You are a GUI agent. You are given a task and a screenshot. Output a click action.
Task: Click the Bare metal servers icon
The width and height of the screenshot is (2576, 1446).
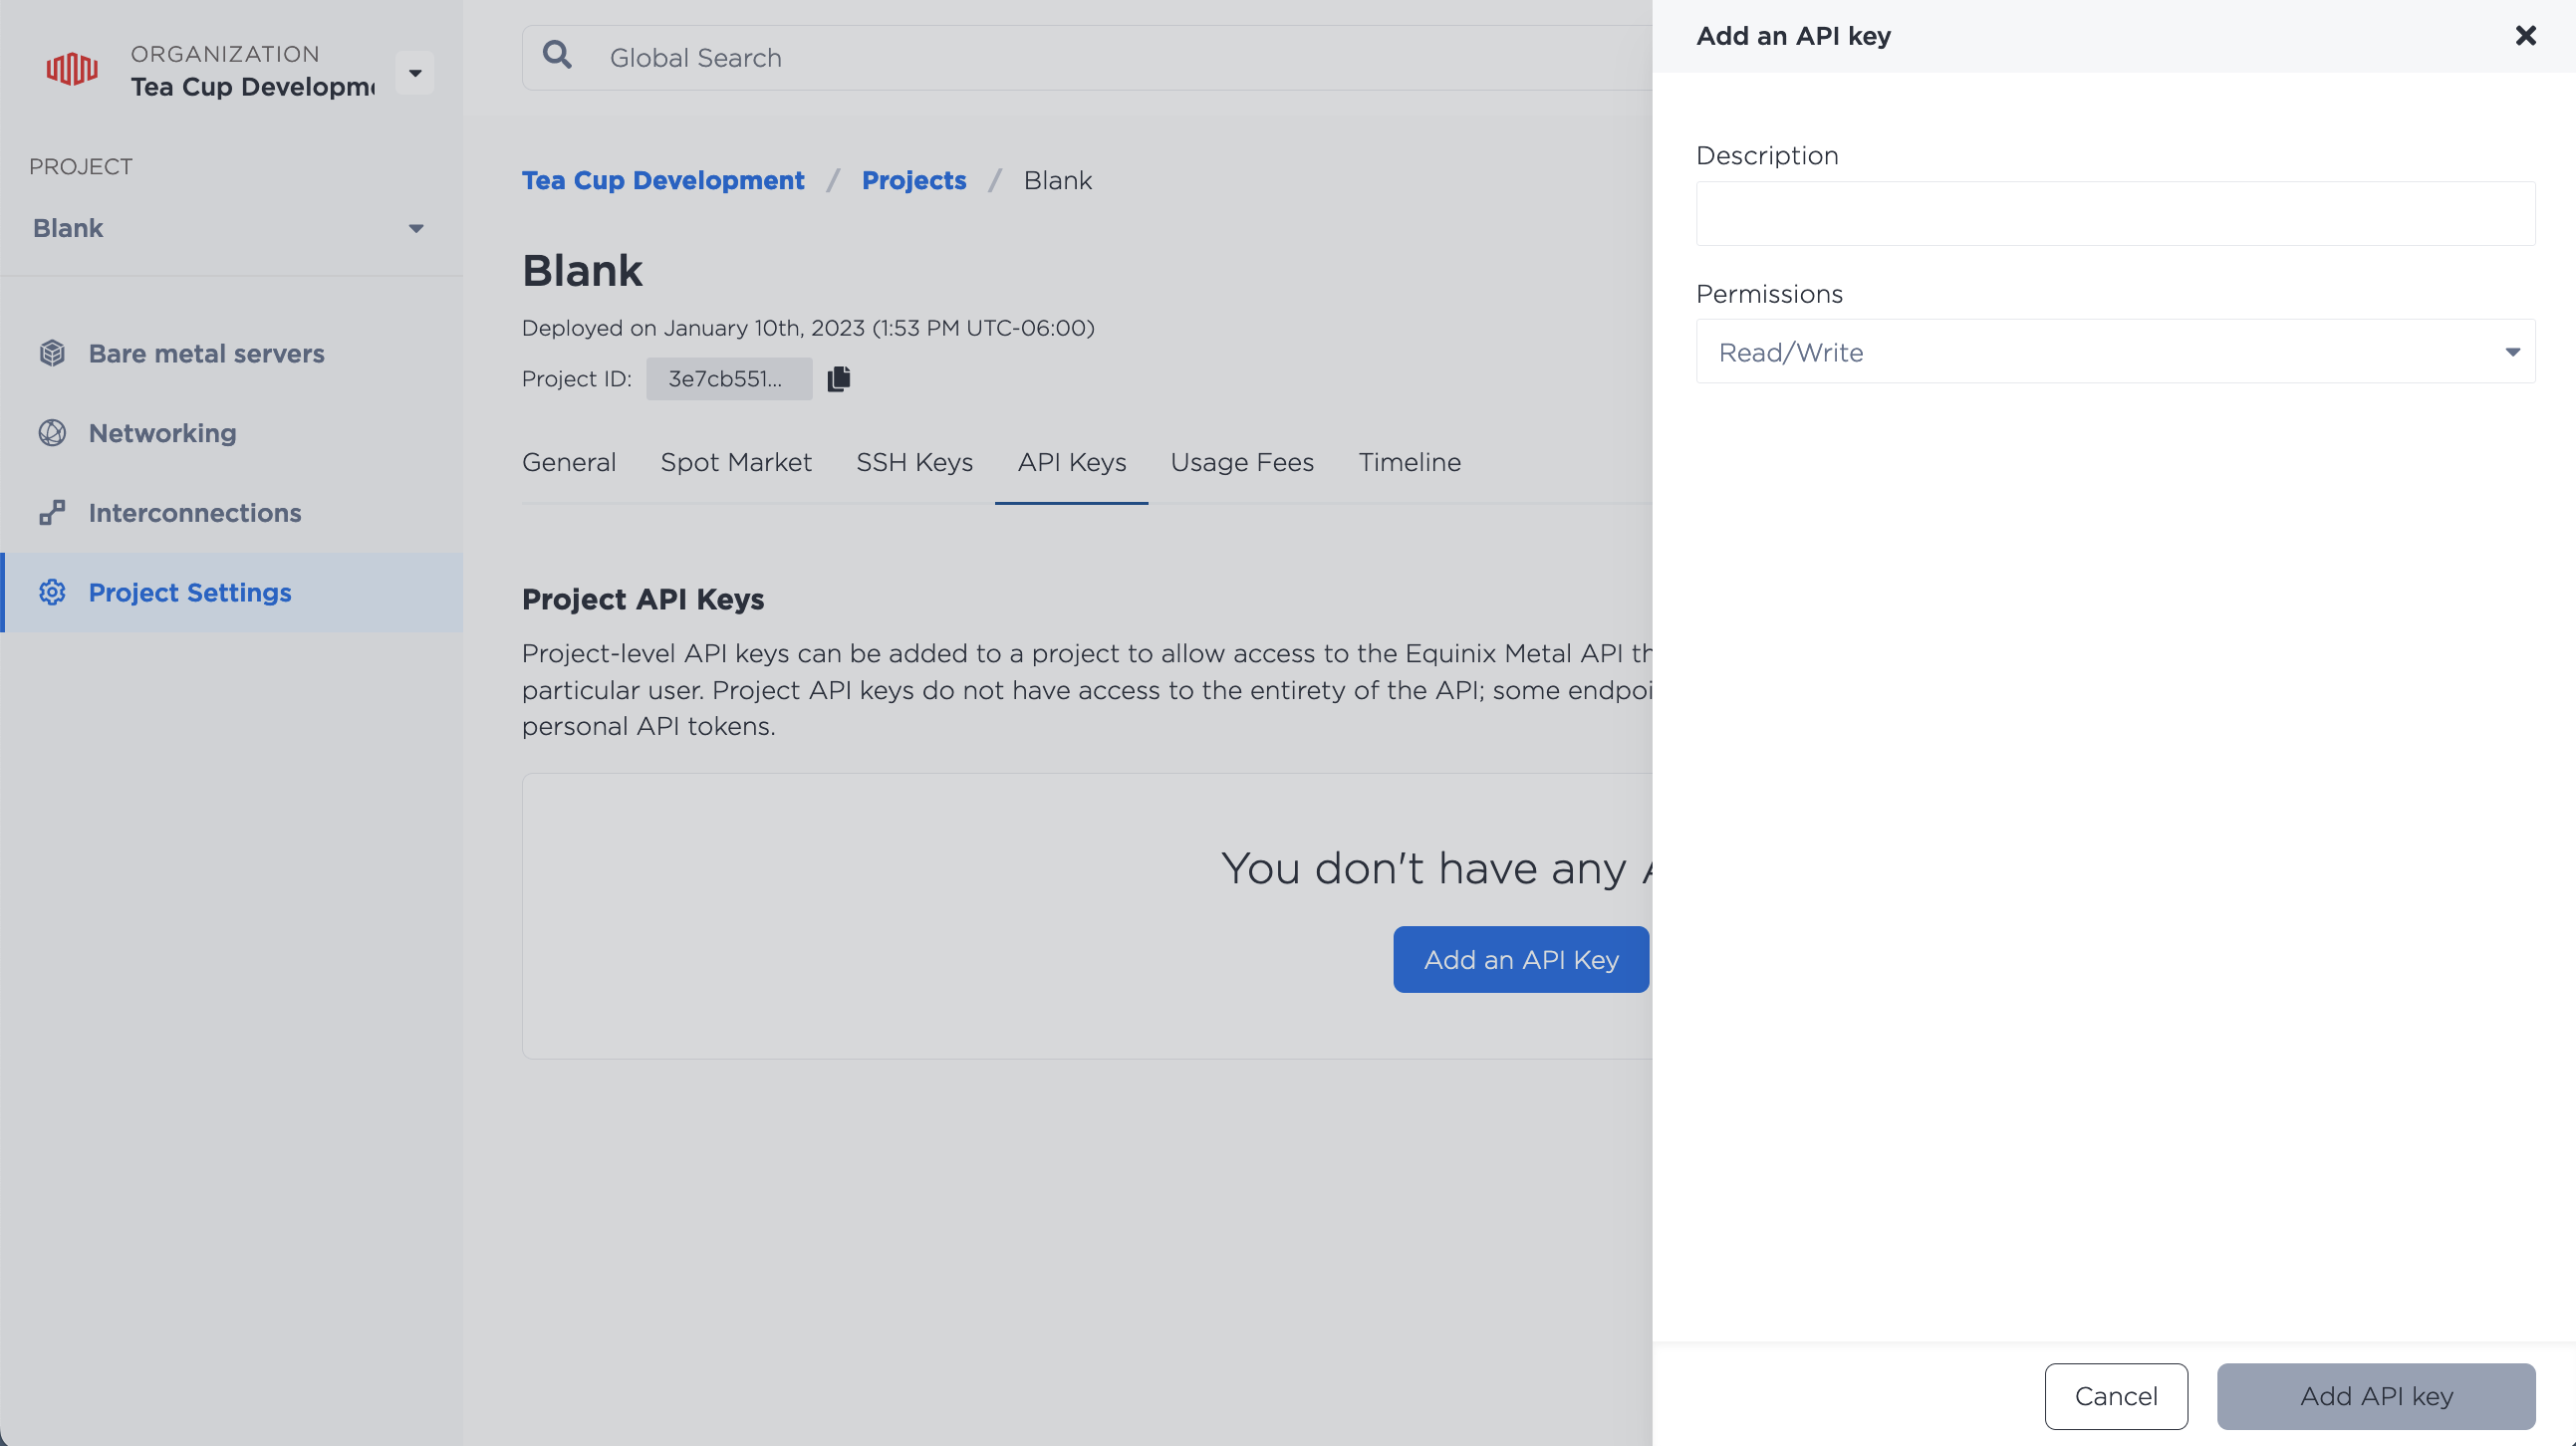tap(52, 353)
